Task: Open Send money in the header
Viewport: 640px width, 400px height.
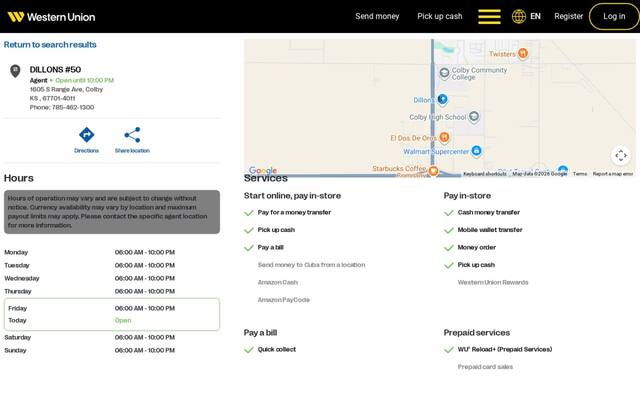Action: click(377, 16)
